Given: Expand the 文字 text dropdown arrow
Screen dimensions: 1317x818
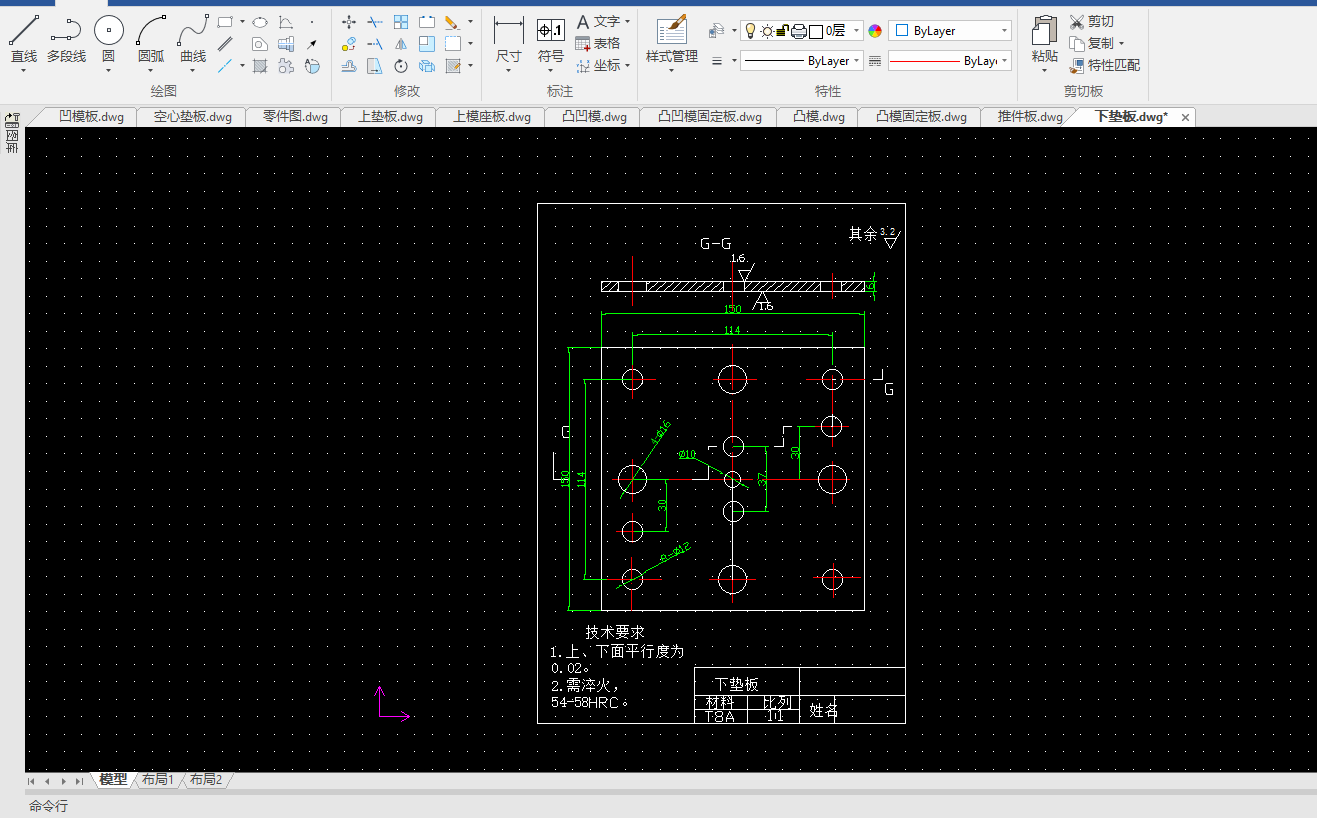Looking at the screenshot, I should (627, 21).
